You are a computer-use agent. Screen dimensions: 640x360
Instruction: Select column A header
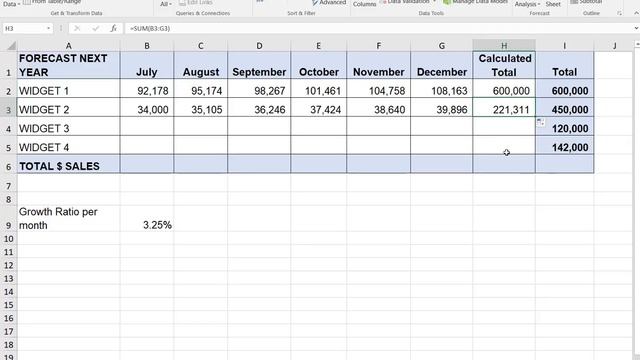pos(69,45)
